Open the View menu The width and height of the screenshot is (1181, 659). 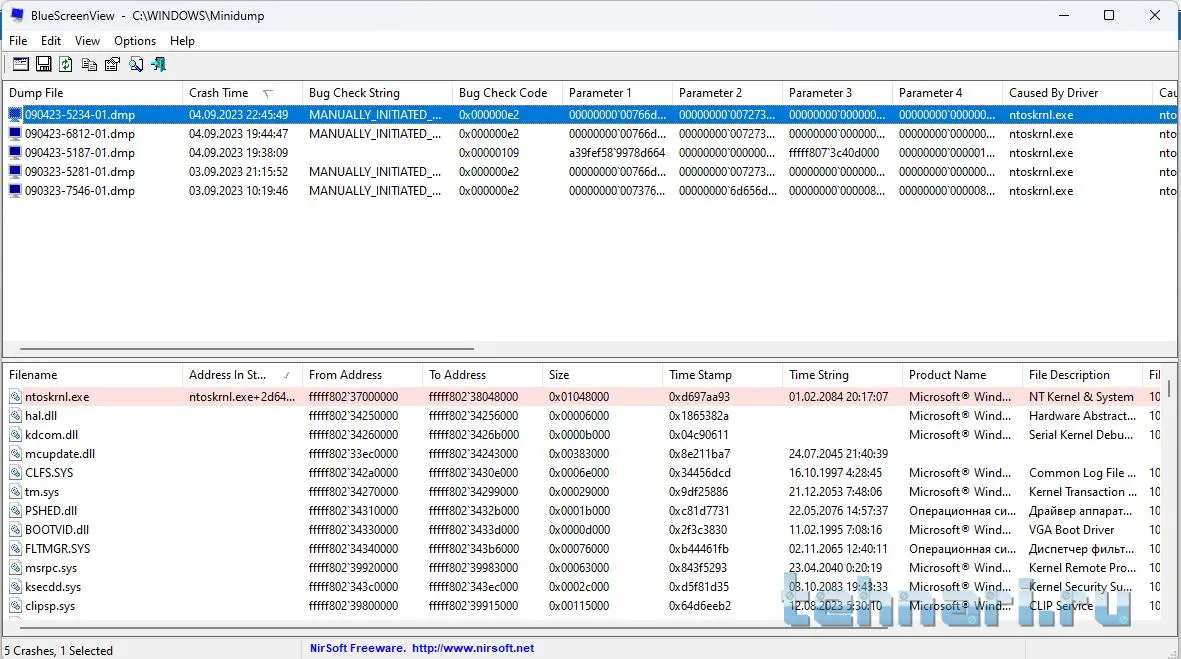click(x=87, y=41)
